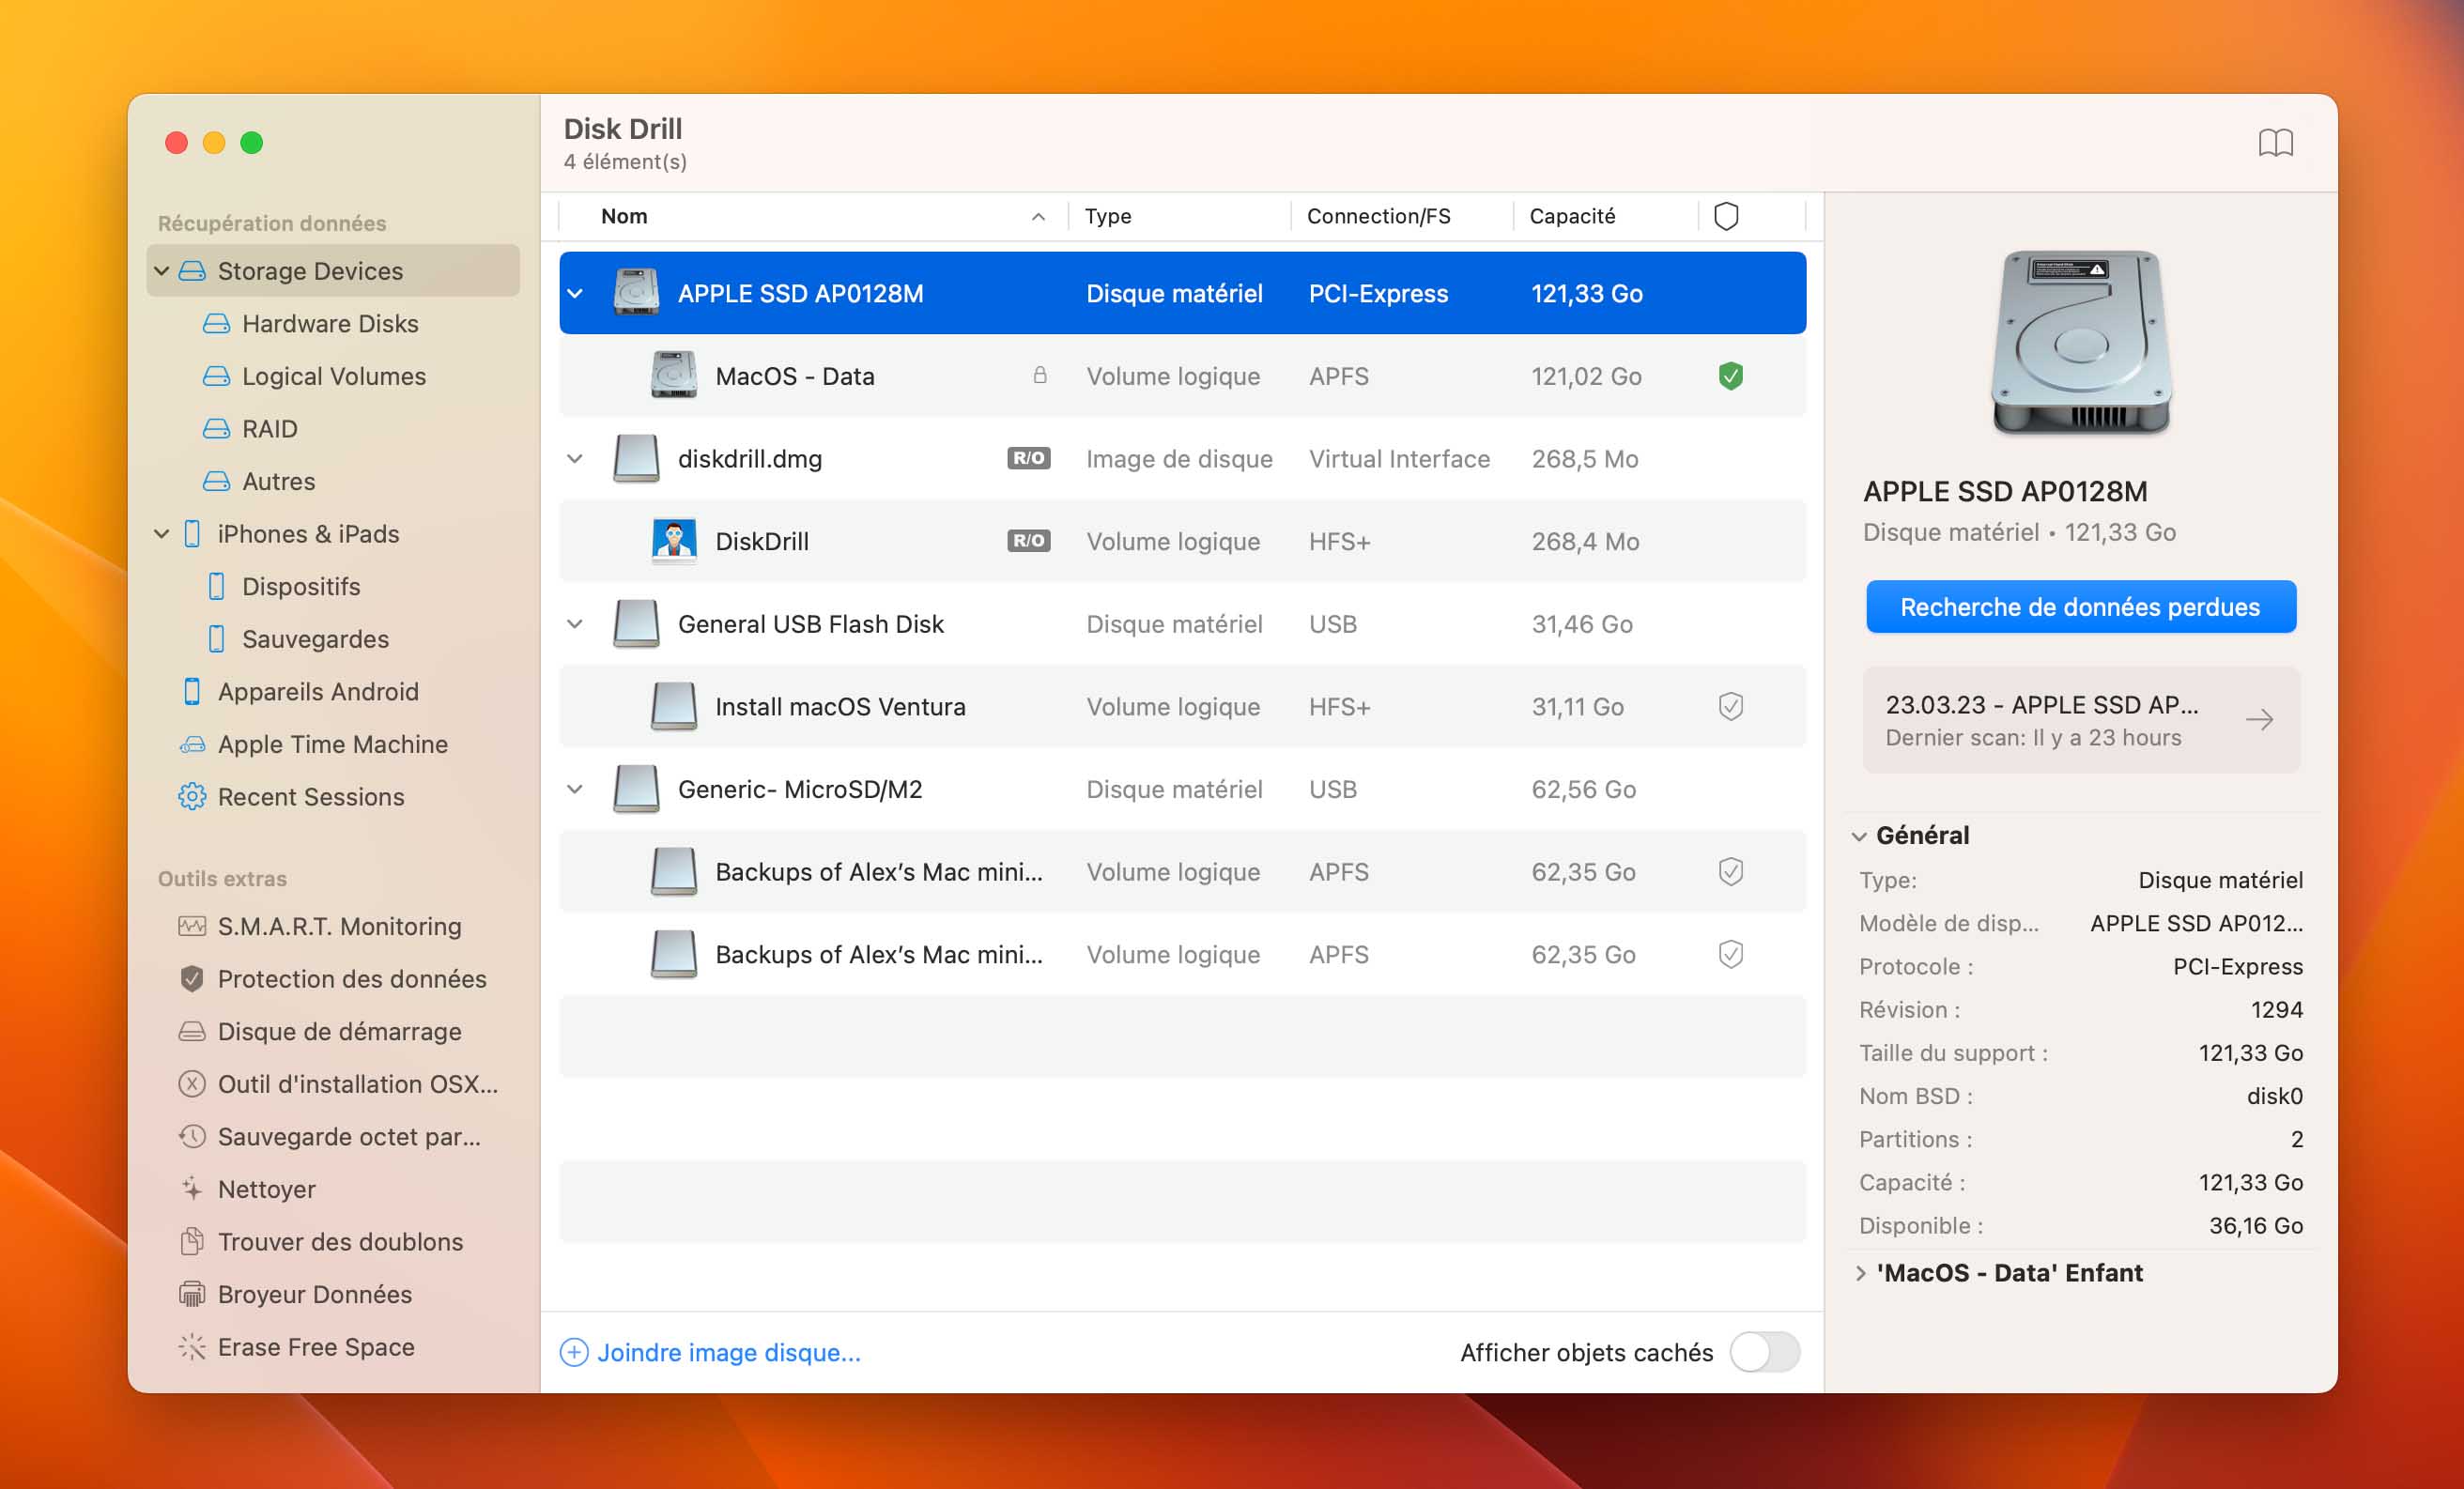
Task: Collapse the Général details section
Action: (1859, 836)
